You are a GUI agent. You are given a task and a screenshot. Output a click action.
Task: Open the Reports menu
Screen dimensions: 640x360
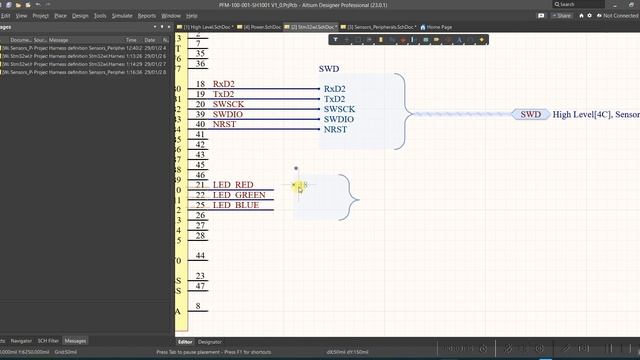pyautogui.click(x=147, y=16)
